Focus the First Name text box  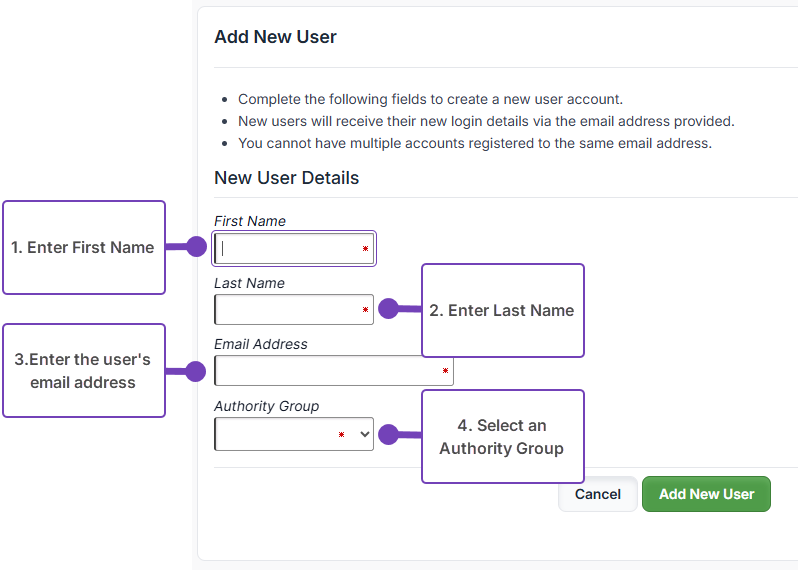[x=288, y=249]
